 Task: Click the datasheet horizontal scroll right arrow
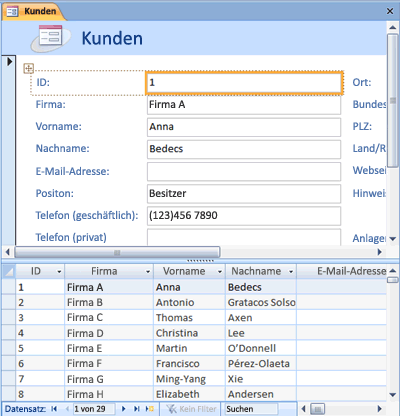[379, 409]
